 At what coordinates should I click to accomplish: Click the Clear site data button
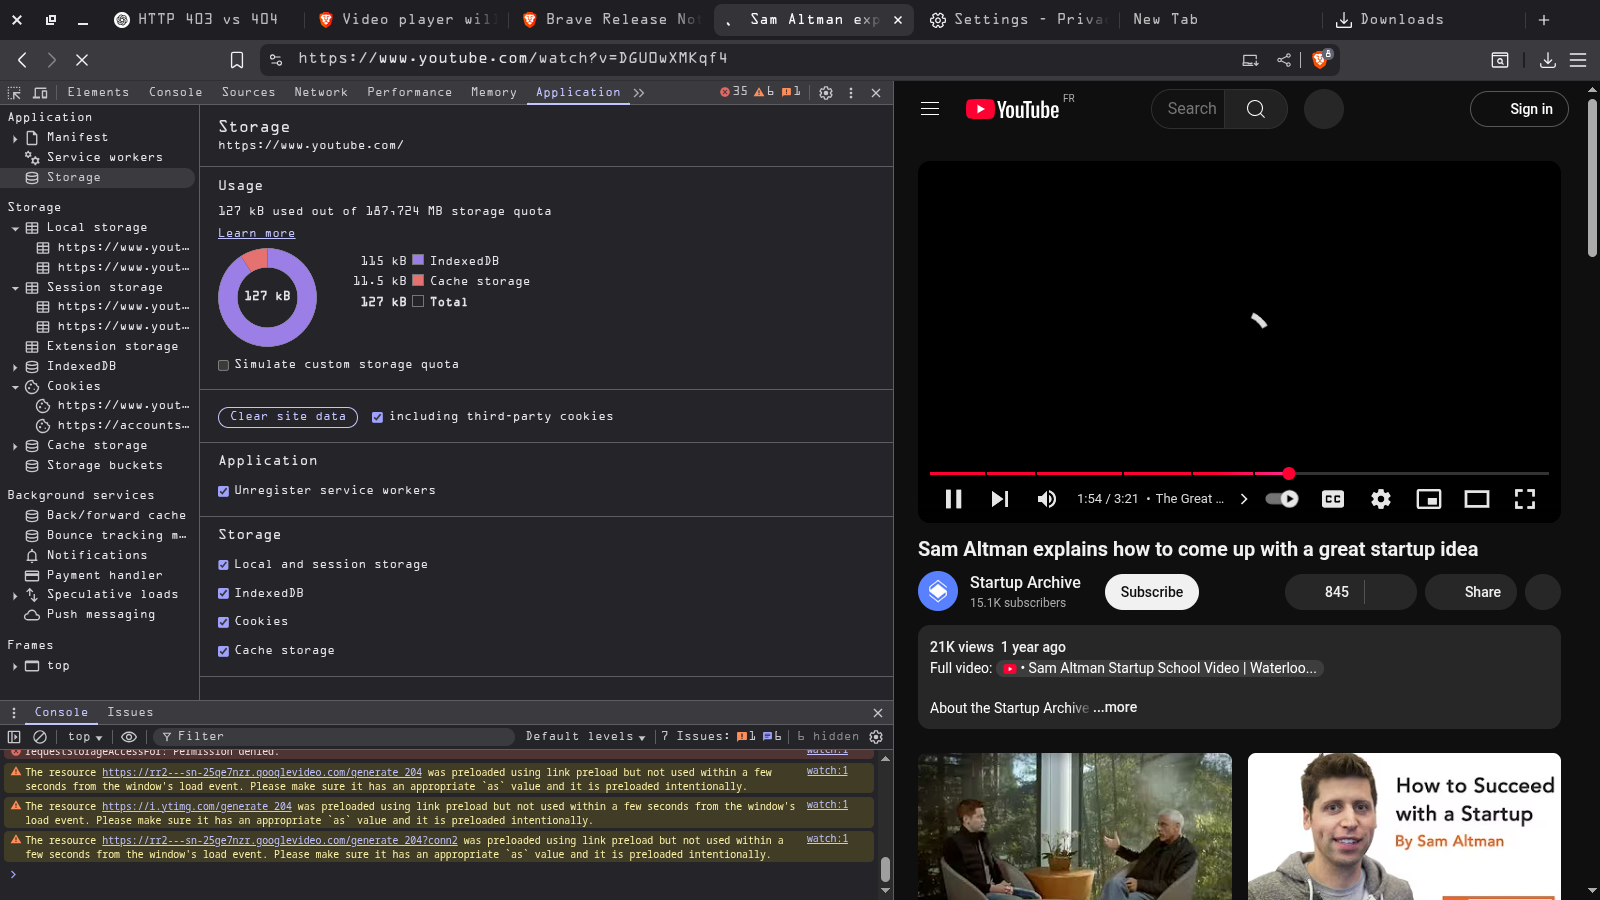point(288,417)
